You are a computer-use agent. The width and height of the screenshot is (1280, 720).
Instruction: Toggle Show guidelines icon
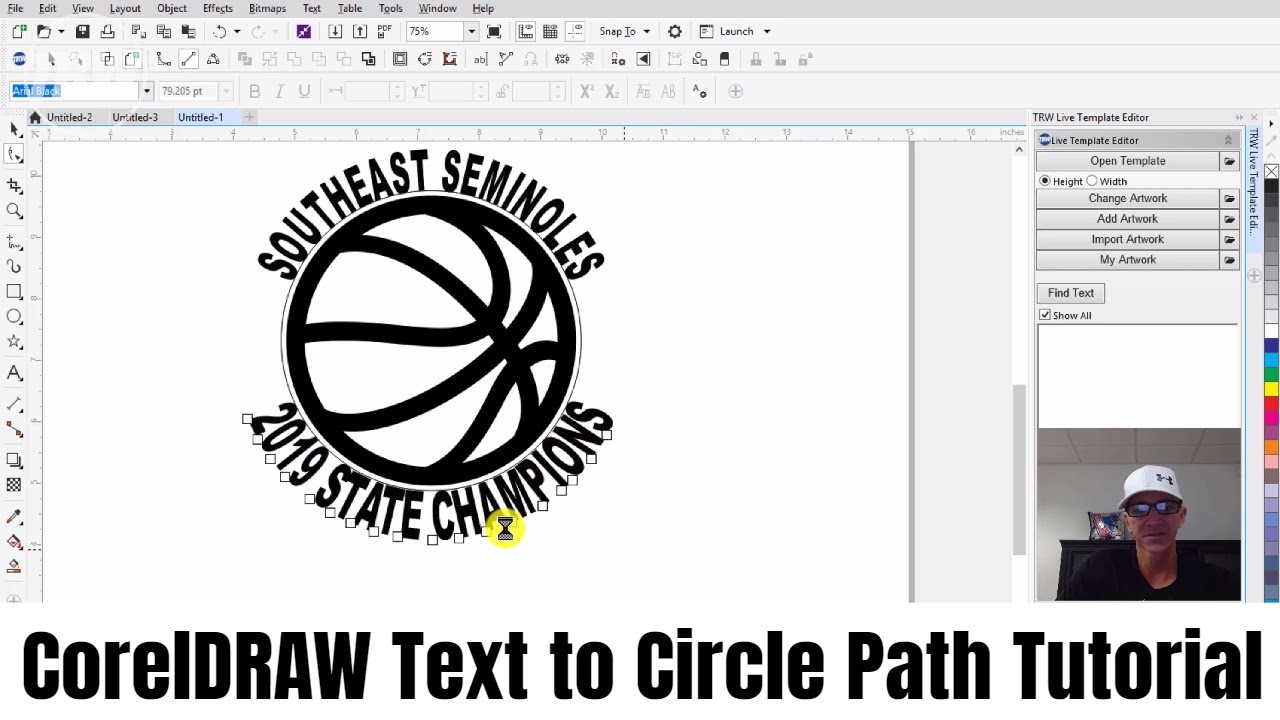click(574, 32)
